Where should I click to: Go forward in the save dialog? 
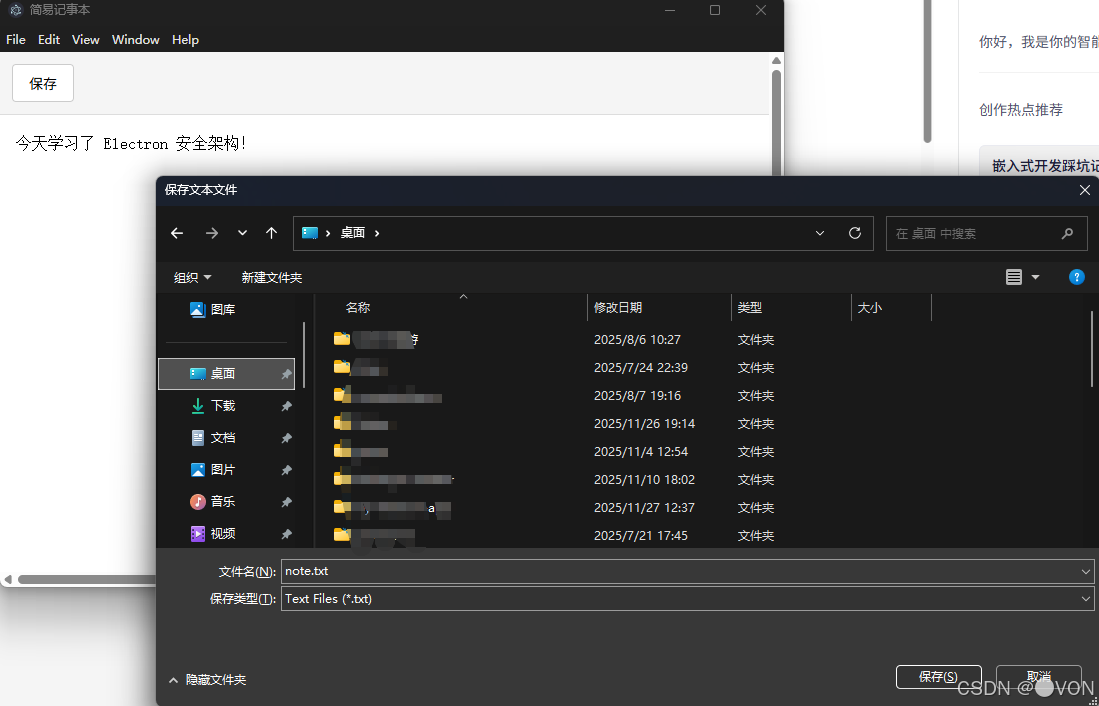[x=212, y=233]
